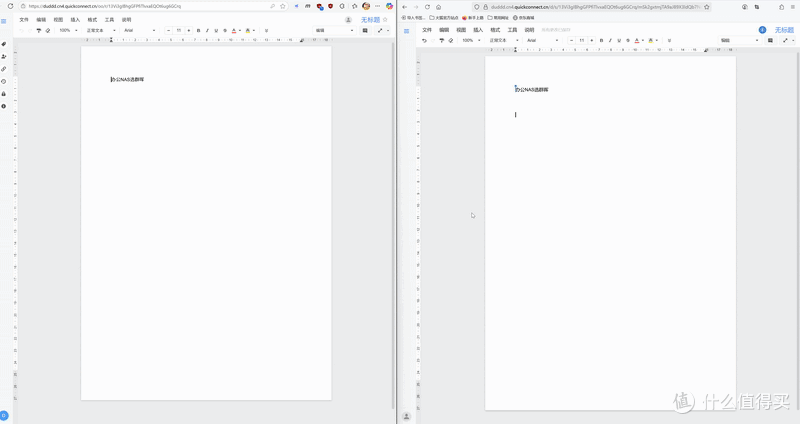Toggle italic in the right window toolbar
Image resolution: width=800 pixels, height=424 pixels.
point(610,40)
